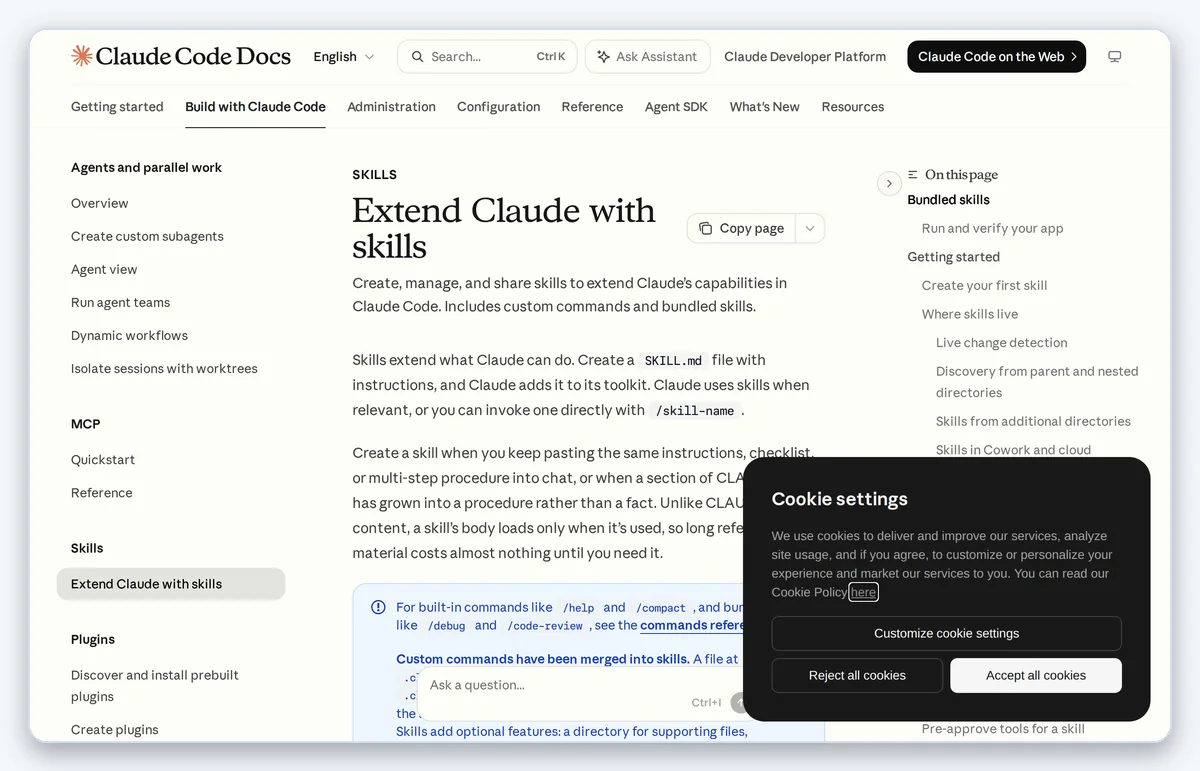Image resolution: width=1200 pixels, height=771 pixels.
Task: Click the Cookie settings heading
Action: (839, 499)
